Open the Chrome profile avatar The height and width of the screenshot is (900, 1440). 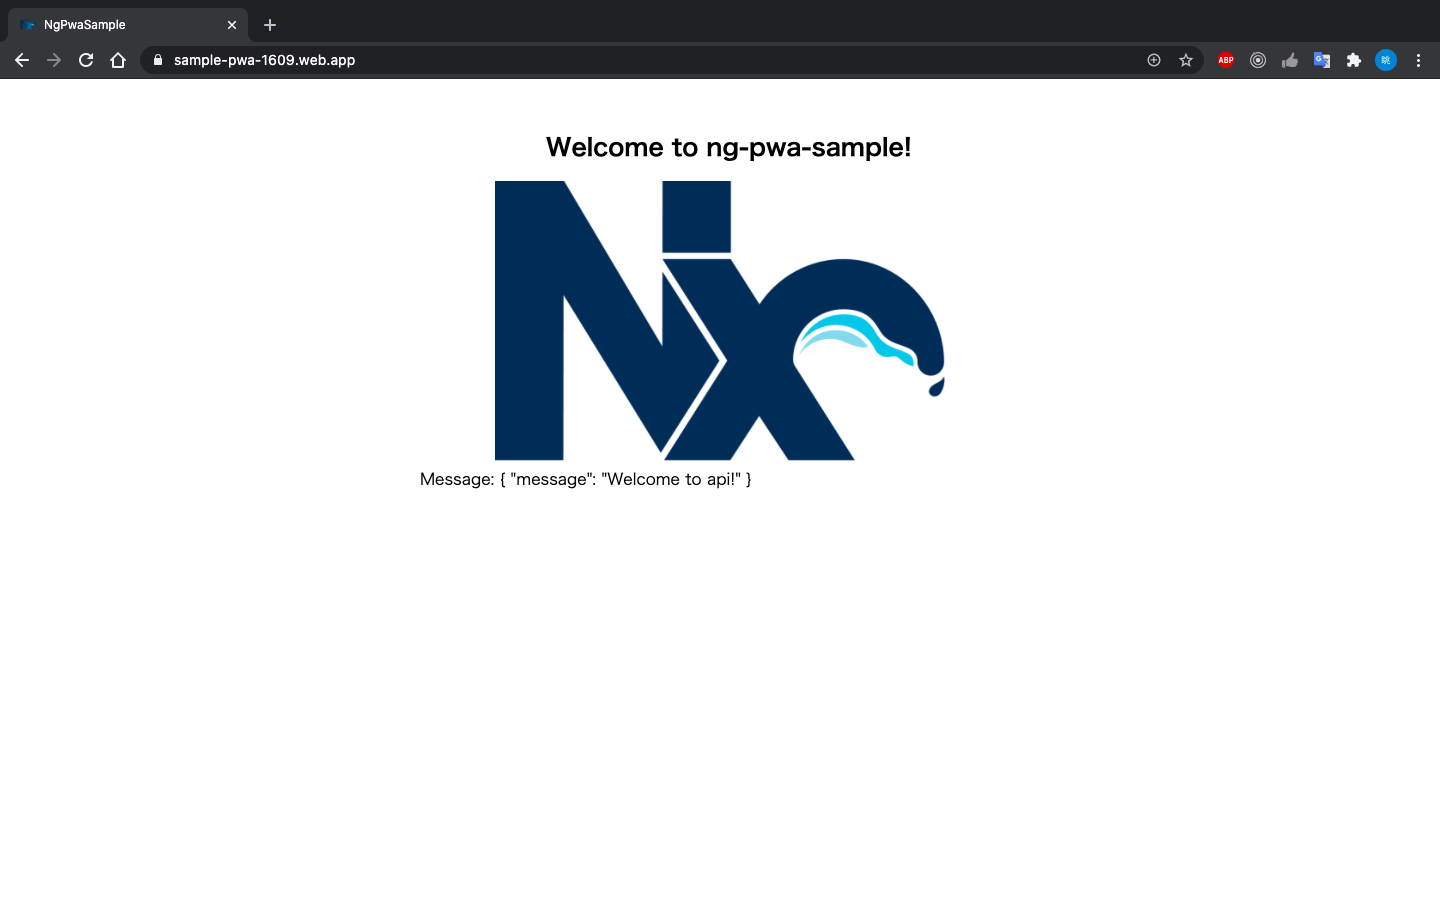[1386, 60]
